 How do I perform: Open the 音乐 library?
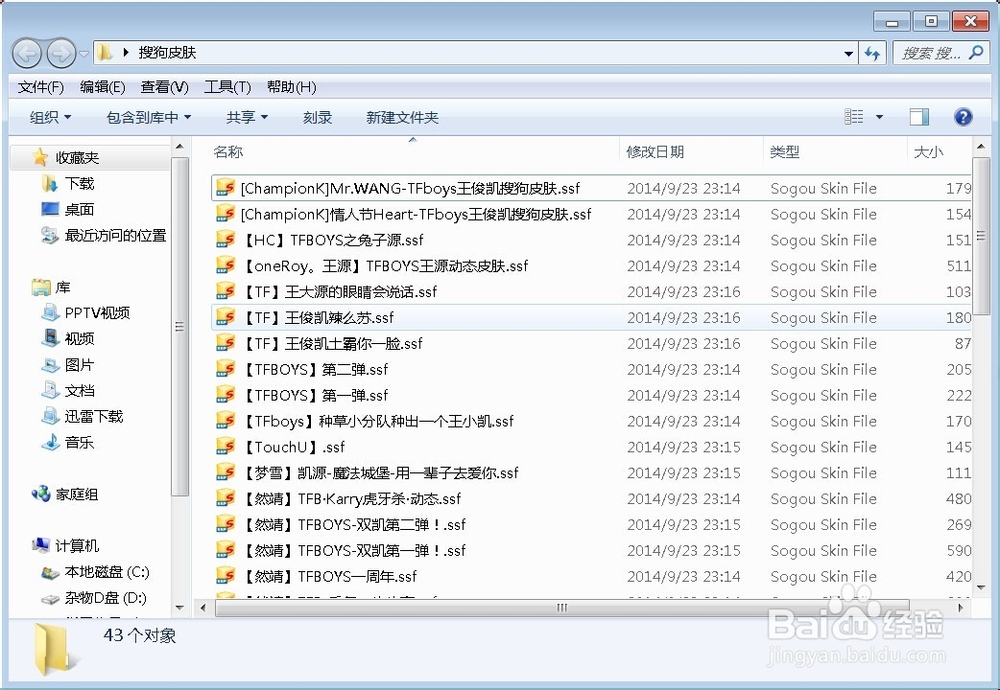(x=79, y=442)
